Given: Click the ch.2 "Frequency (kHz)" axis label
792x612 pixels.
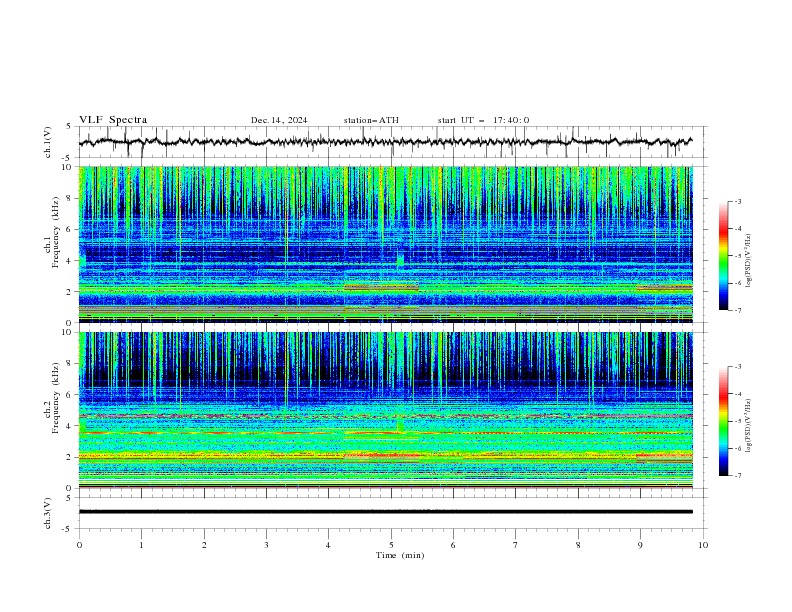Looking at the screenshot, I should (56, 398).
